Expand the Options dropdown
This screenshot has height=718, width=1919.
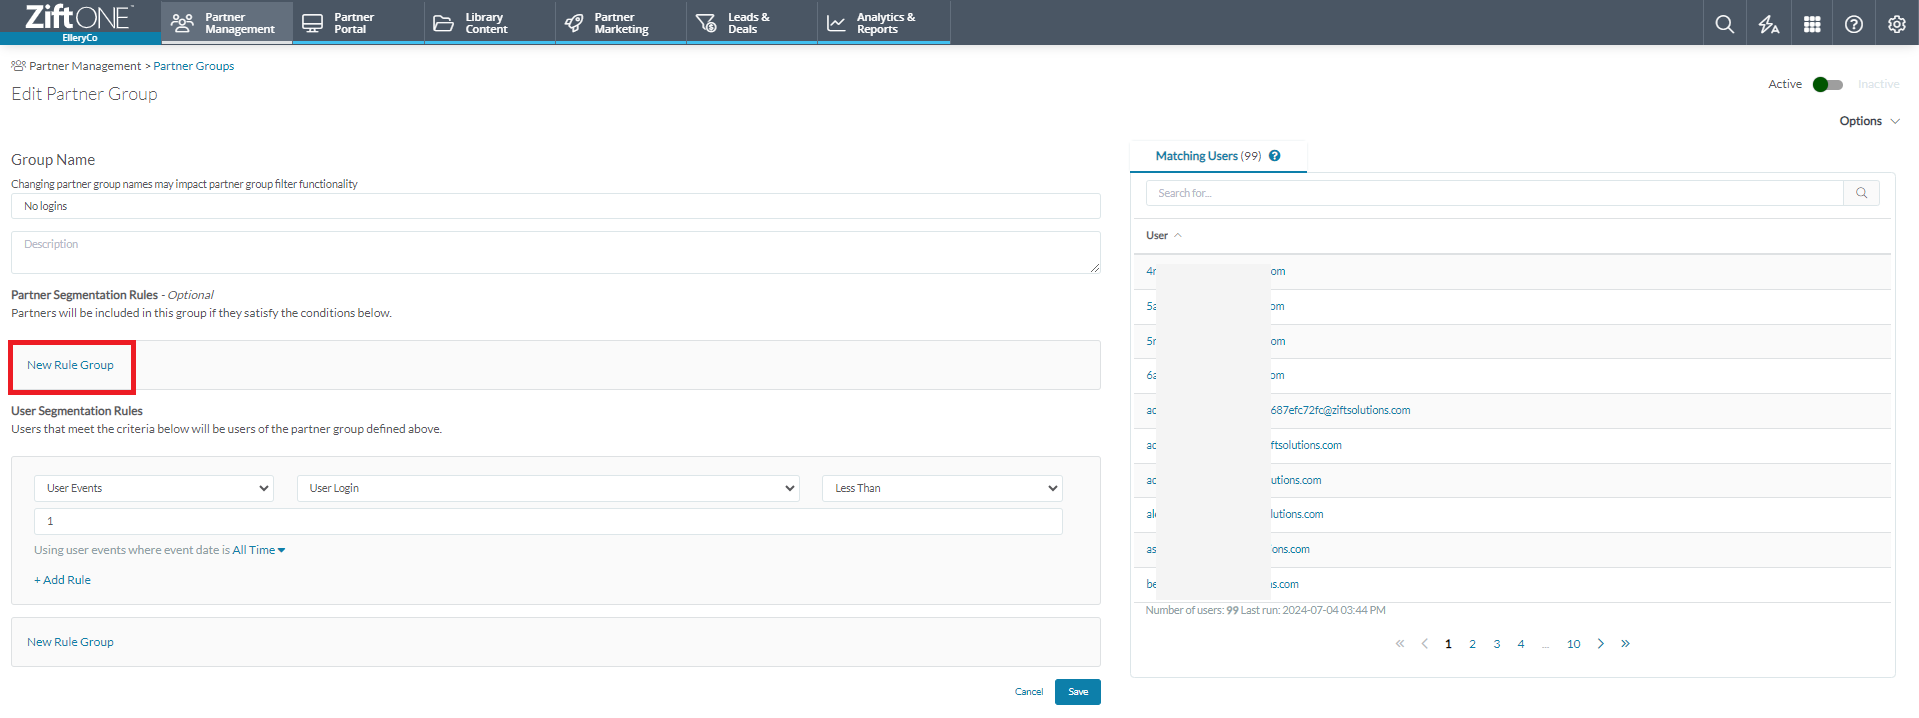1869,121
